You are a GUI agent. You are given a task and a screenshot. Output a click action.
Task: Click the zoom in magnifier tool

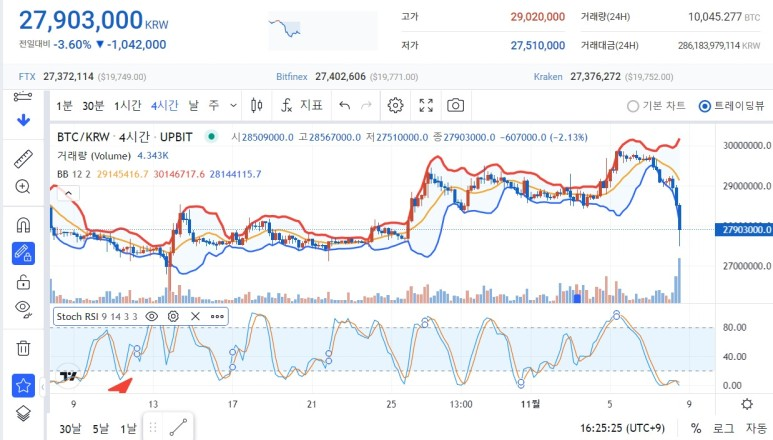tap(23, 186)
